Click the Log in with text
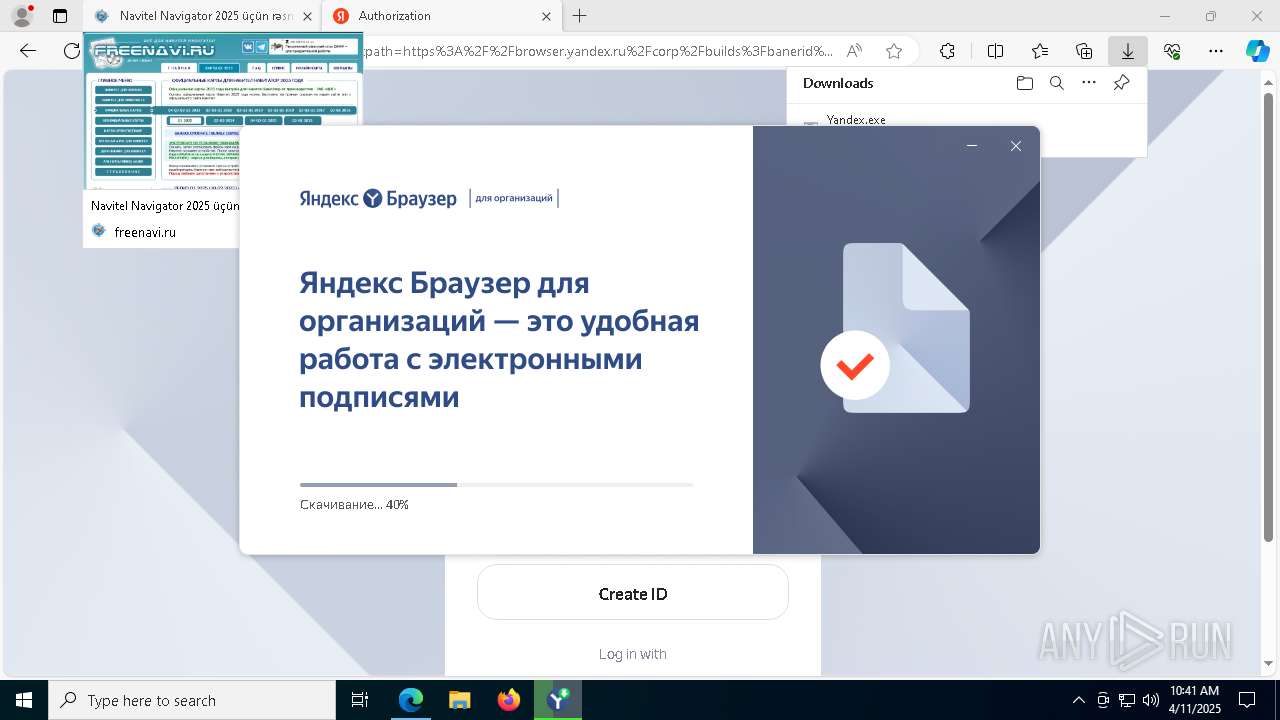 pyautogui.click(x=632, y=654)
